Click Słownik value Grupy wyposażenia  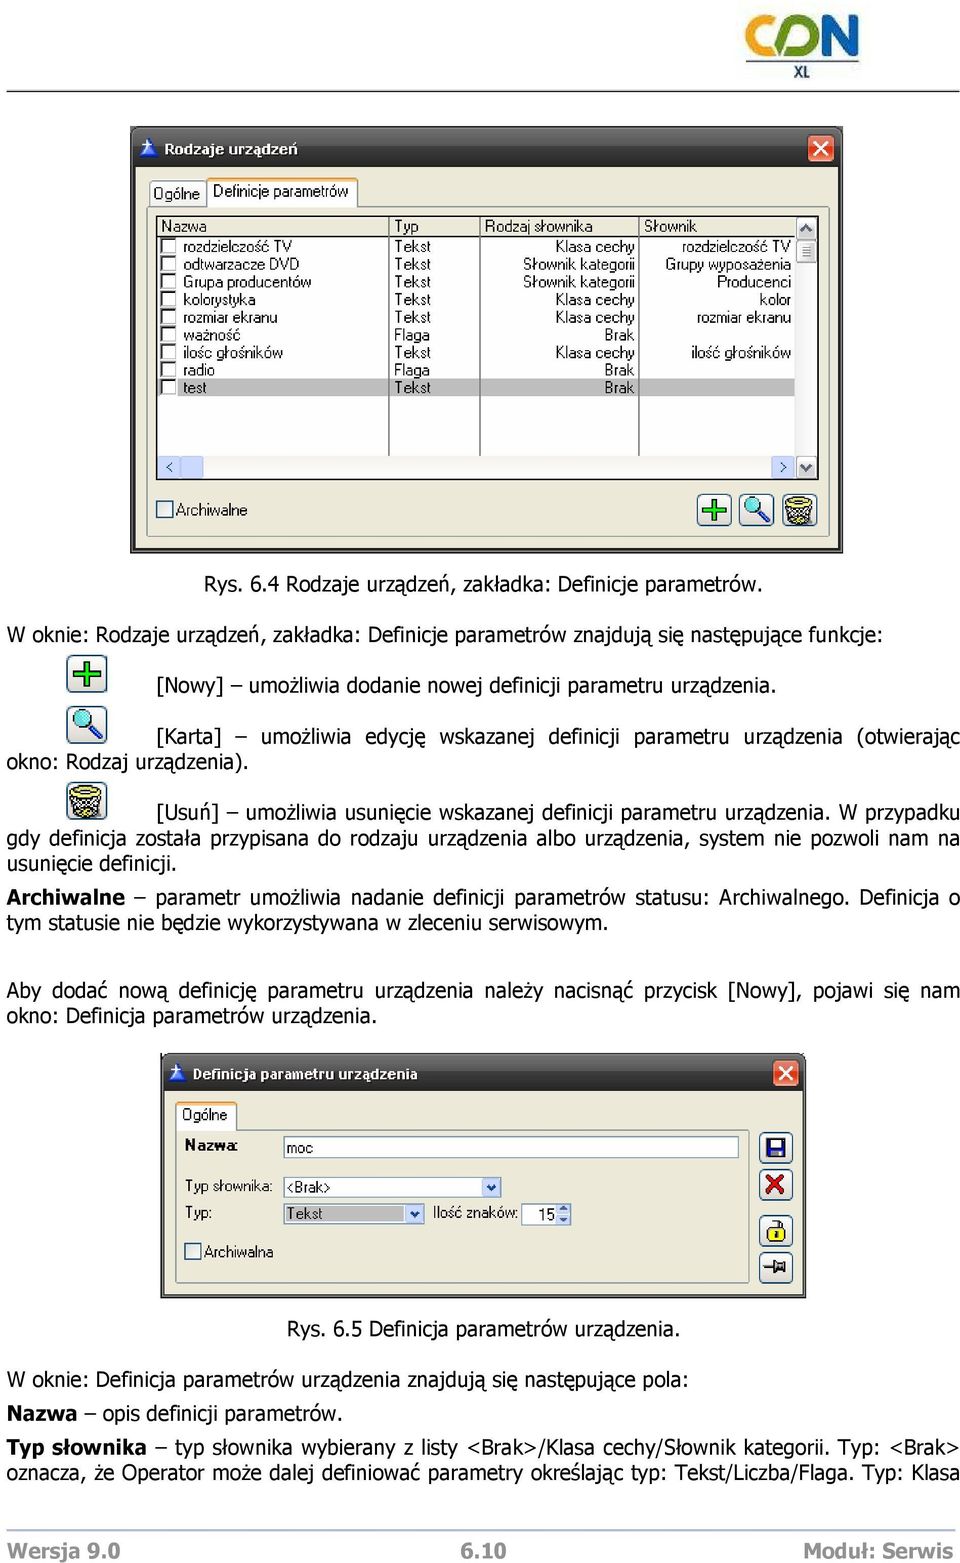tap(728, 264)
